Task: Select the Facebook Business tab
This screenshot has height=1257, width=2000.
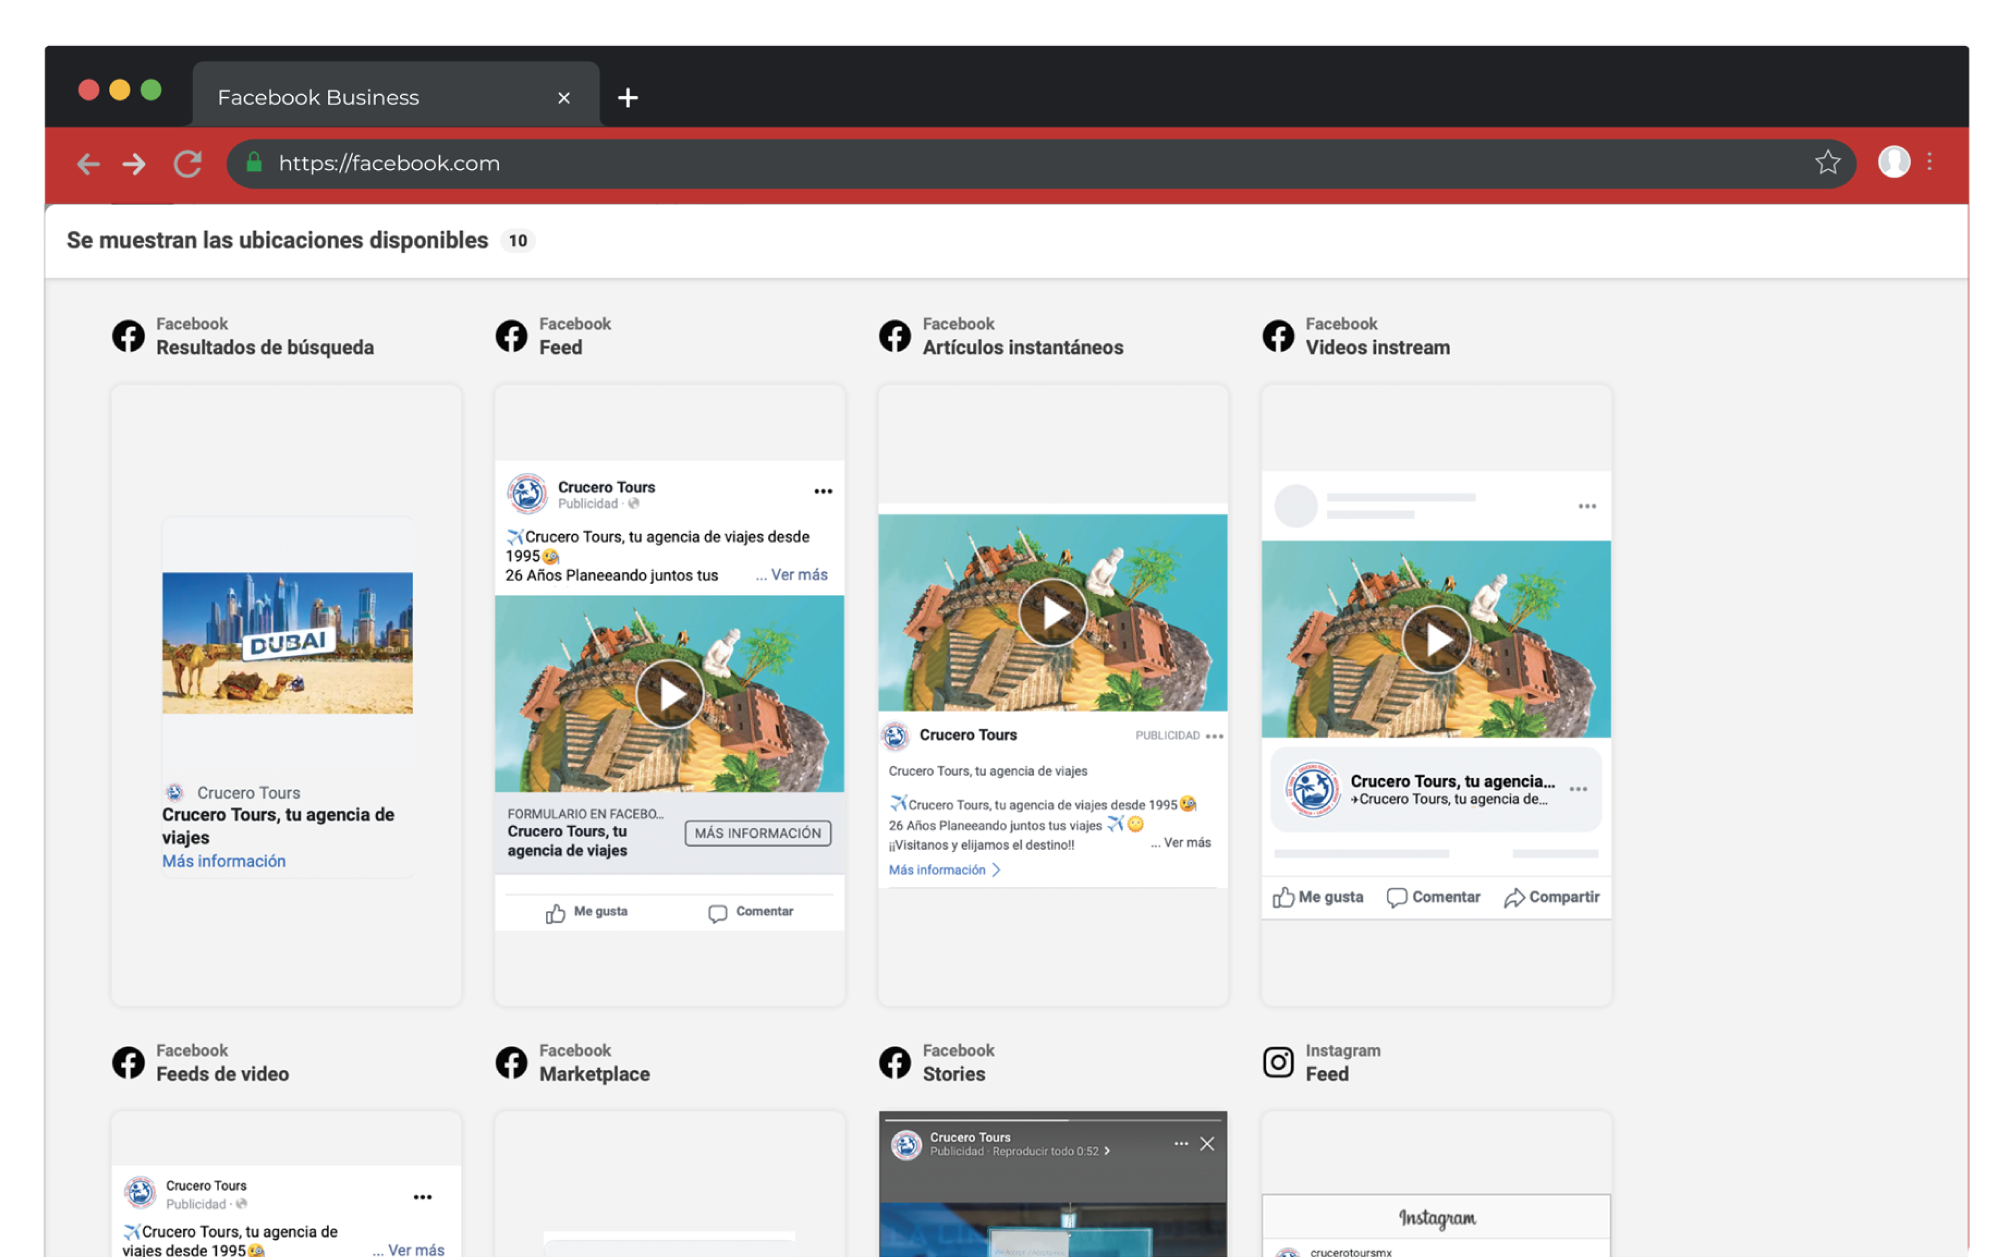Action: pyautogui.click(x=319, y=98)
